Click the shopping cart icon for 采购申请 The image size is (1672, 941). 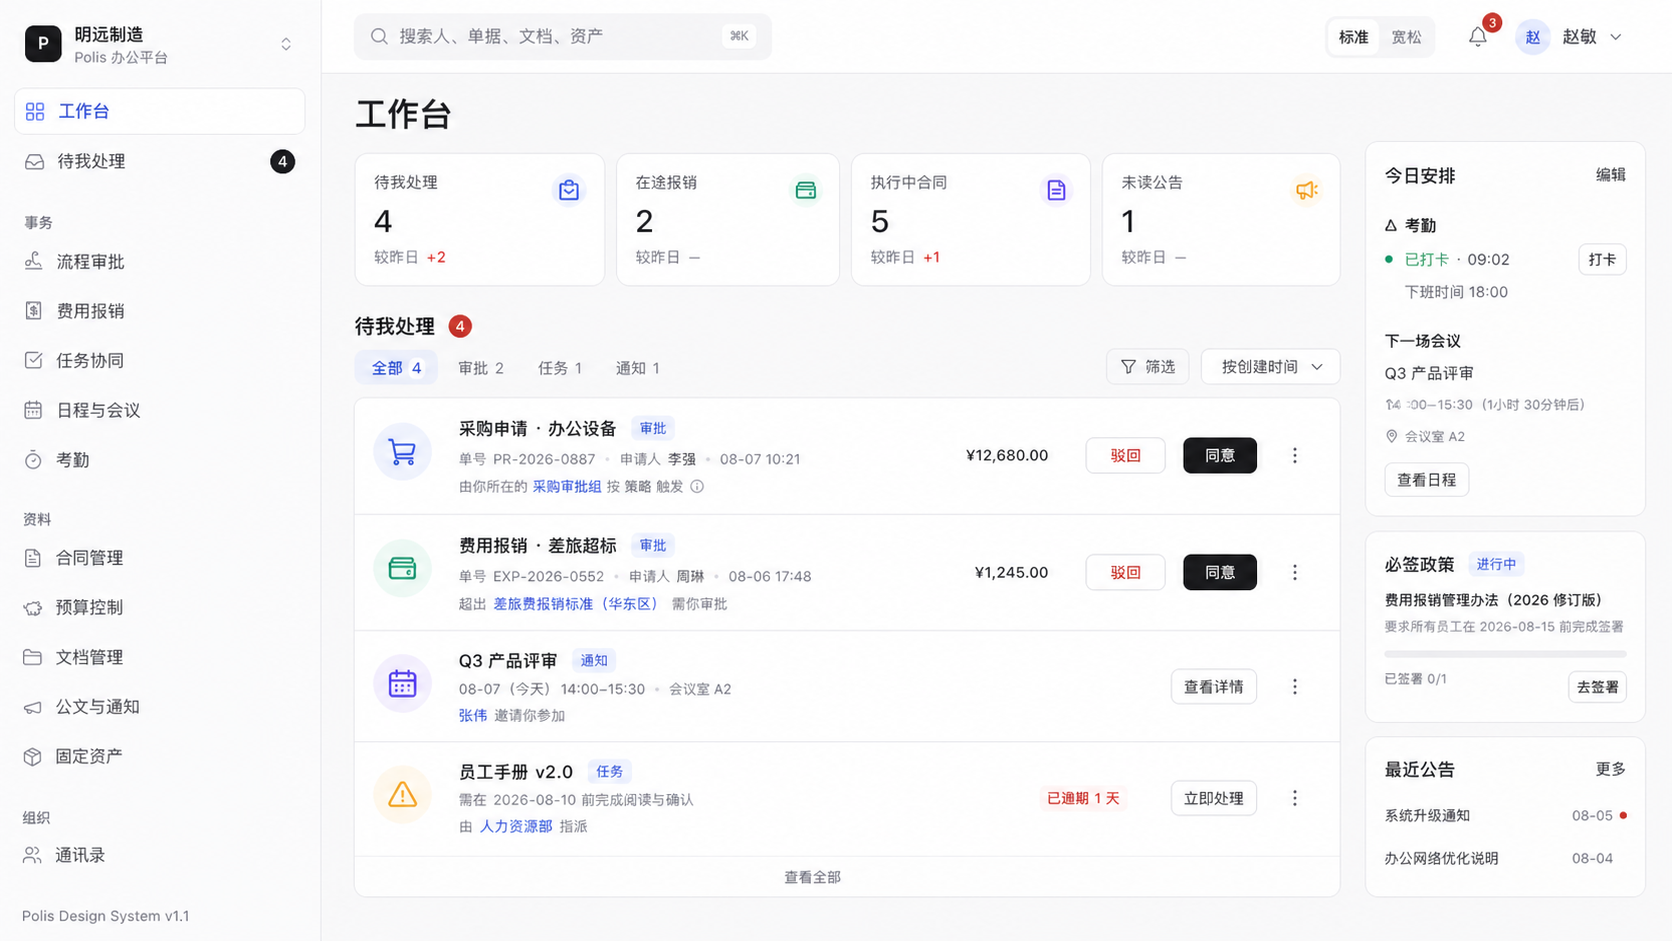[x=402, y=452]
